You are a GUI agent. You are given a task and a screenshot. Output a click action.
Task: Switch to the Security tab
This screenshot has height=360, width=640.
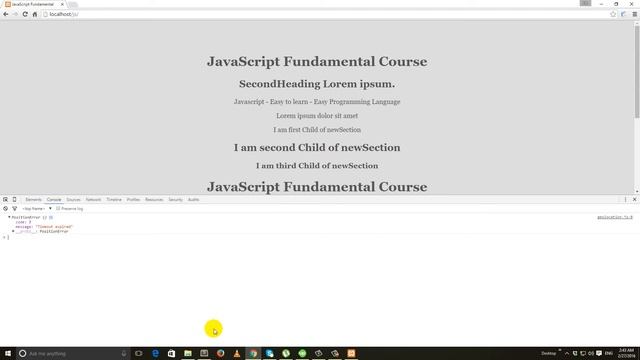coord(176,200)
